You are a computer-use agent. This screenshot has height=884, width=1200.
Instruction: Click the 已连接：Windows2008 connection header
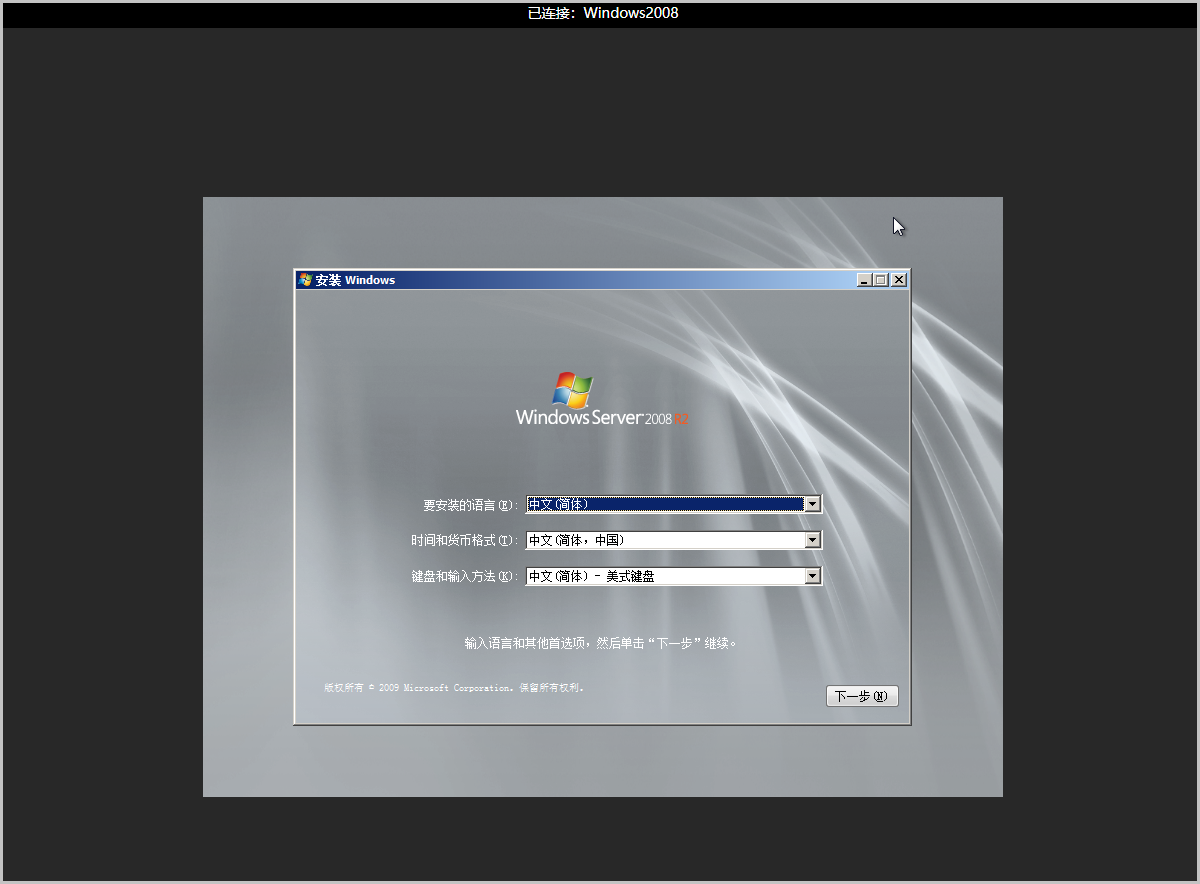point(603,13)
